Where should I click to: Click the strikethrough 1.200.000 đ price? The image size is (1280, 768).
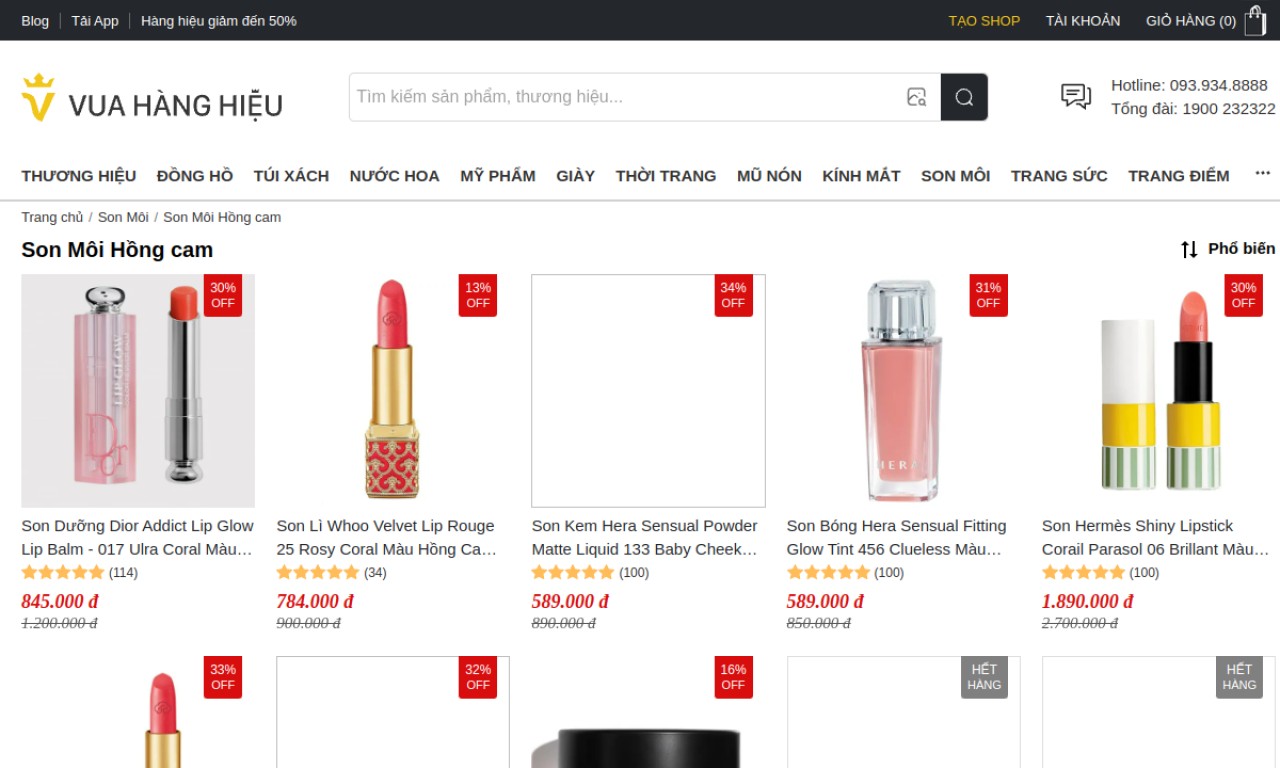point(59,623)
